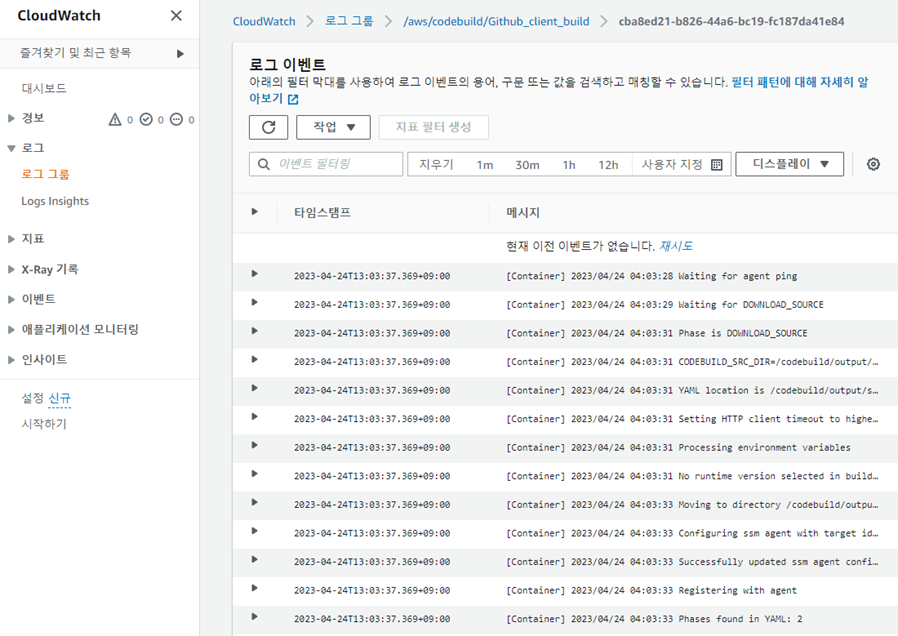Viewport: 898px width, 636px height.
Task: Expand the 'Phase is DOWNLOAD_SOURCE' log row
Action: [255, 331]
